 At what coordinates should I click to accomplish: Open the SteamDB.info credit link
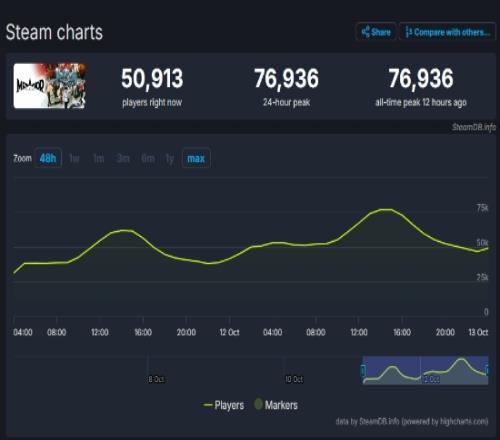coord(474,127)
